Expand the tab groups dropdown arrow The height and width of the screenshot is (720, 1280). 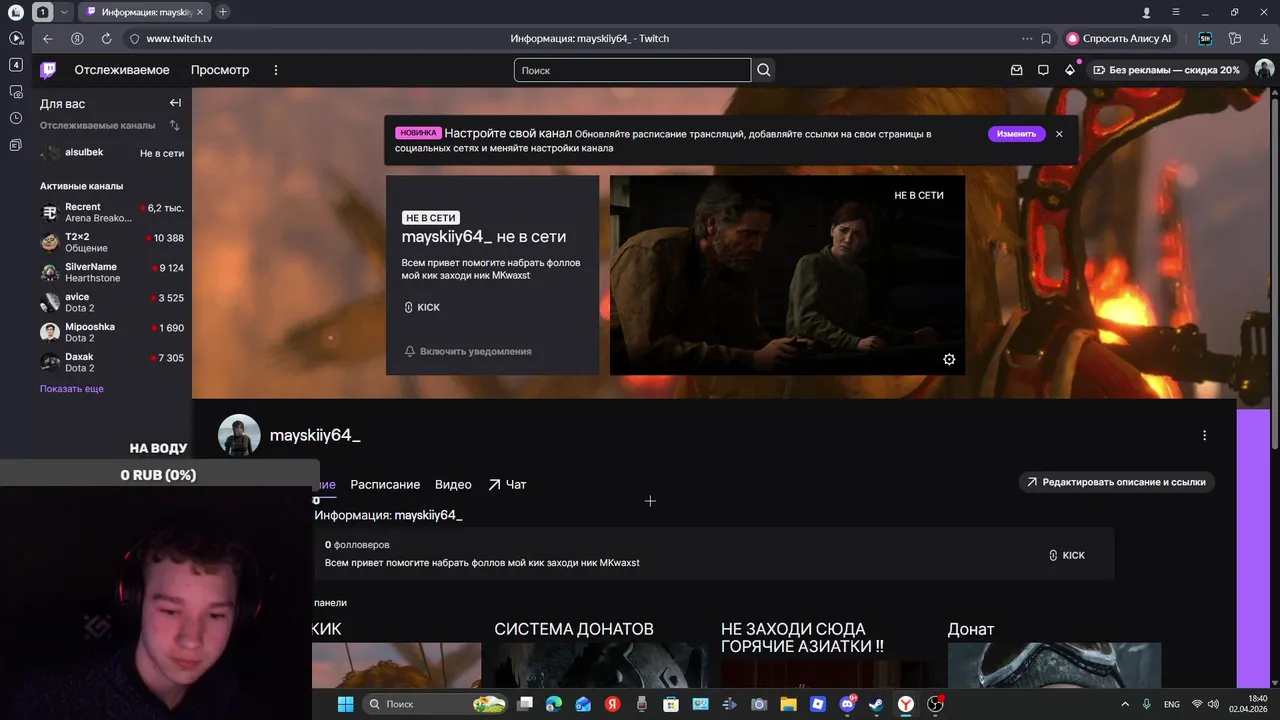pyautogui.click(x=64, y=12)
